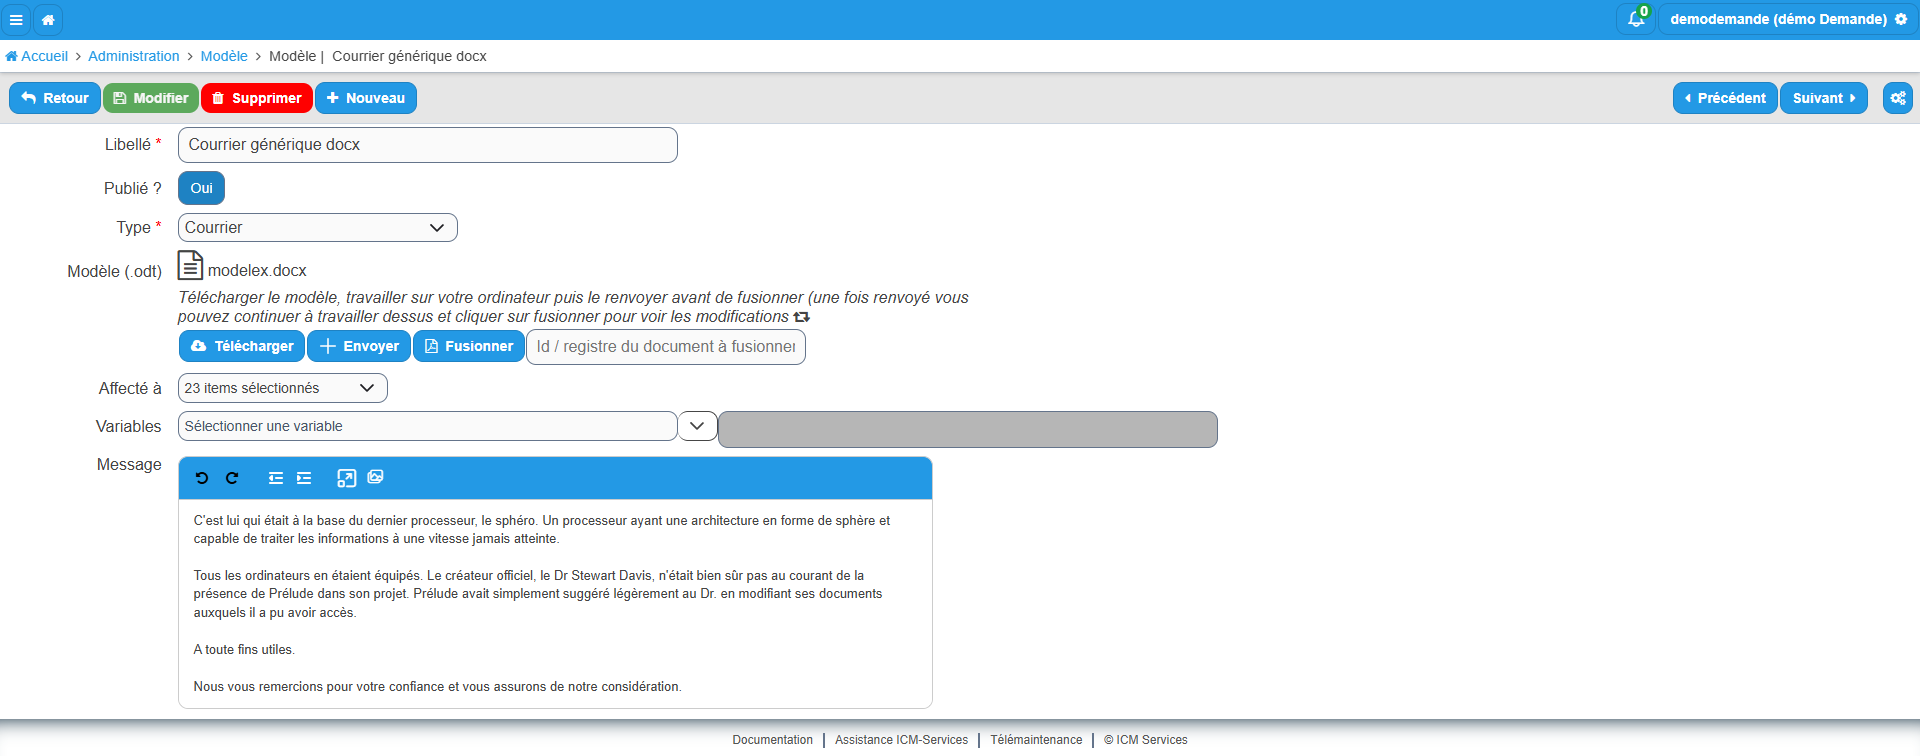Focus the Libellé text field

[x=427, y=145]
